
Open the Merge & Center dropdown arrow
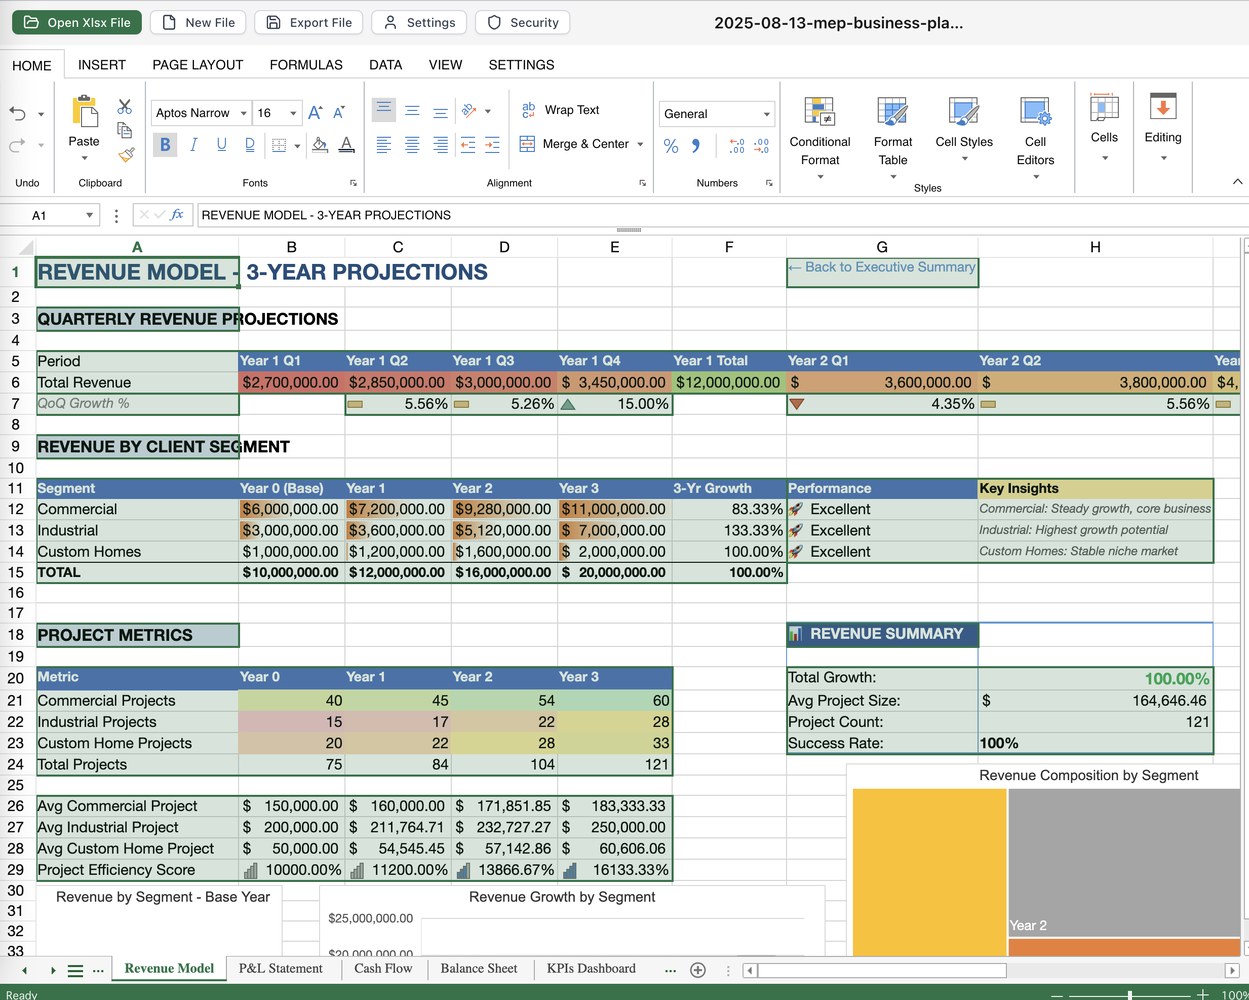pos(640,144)
